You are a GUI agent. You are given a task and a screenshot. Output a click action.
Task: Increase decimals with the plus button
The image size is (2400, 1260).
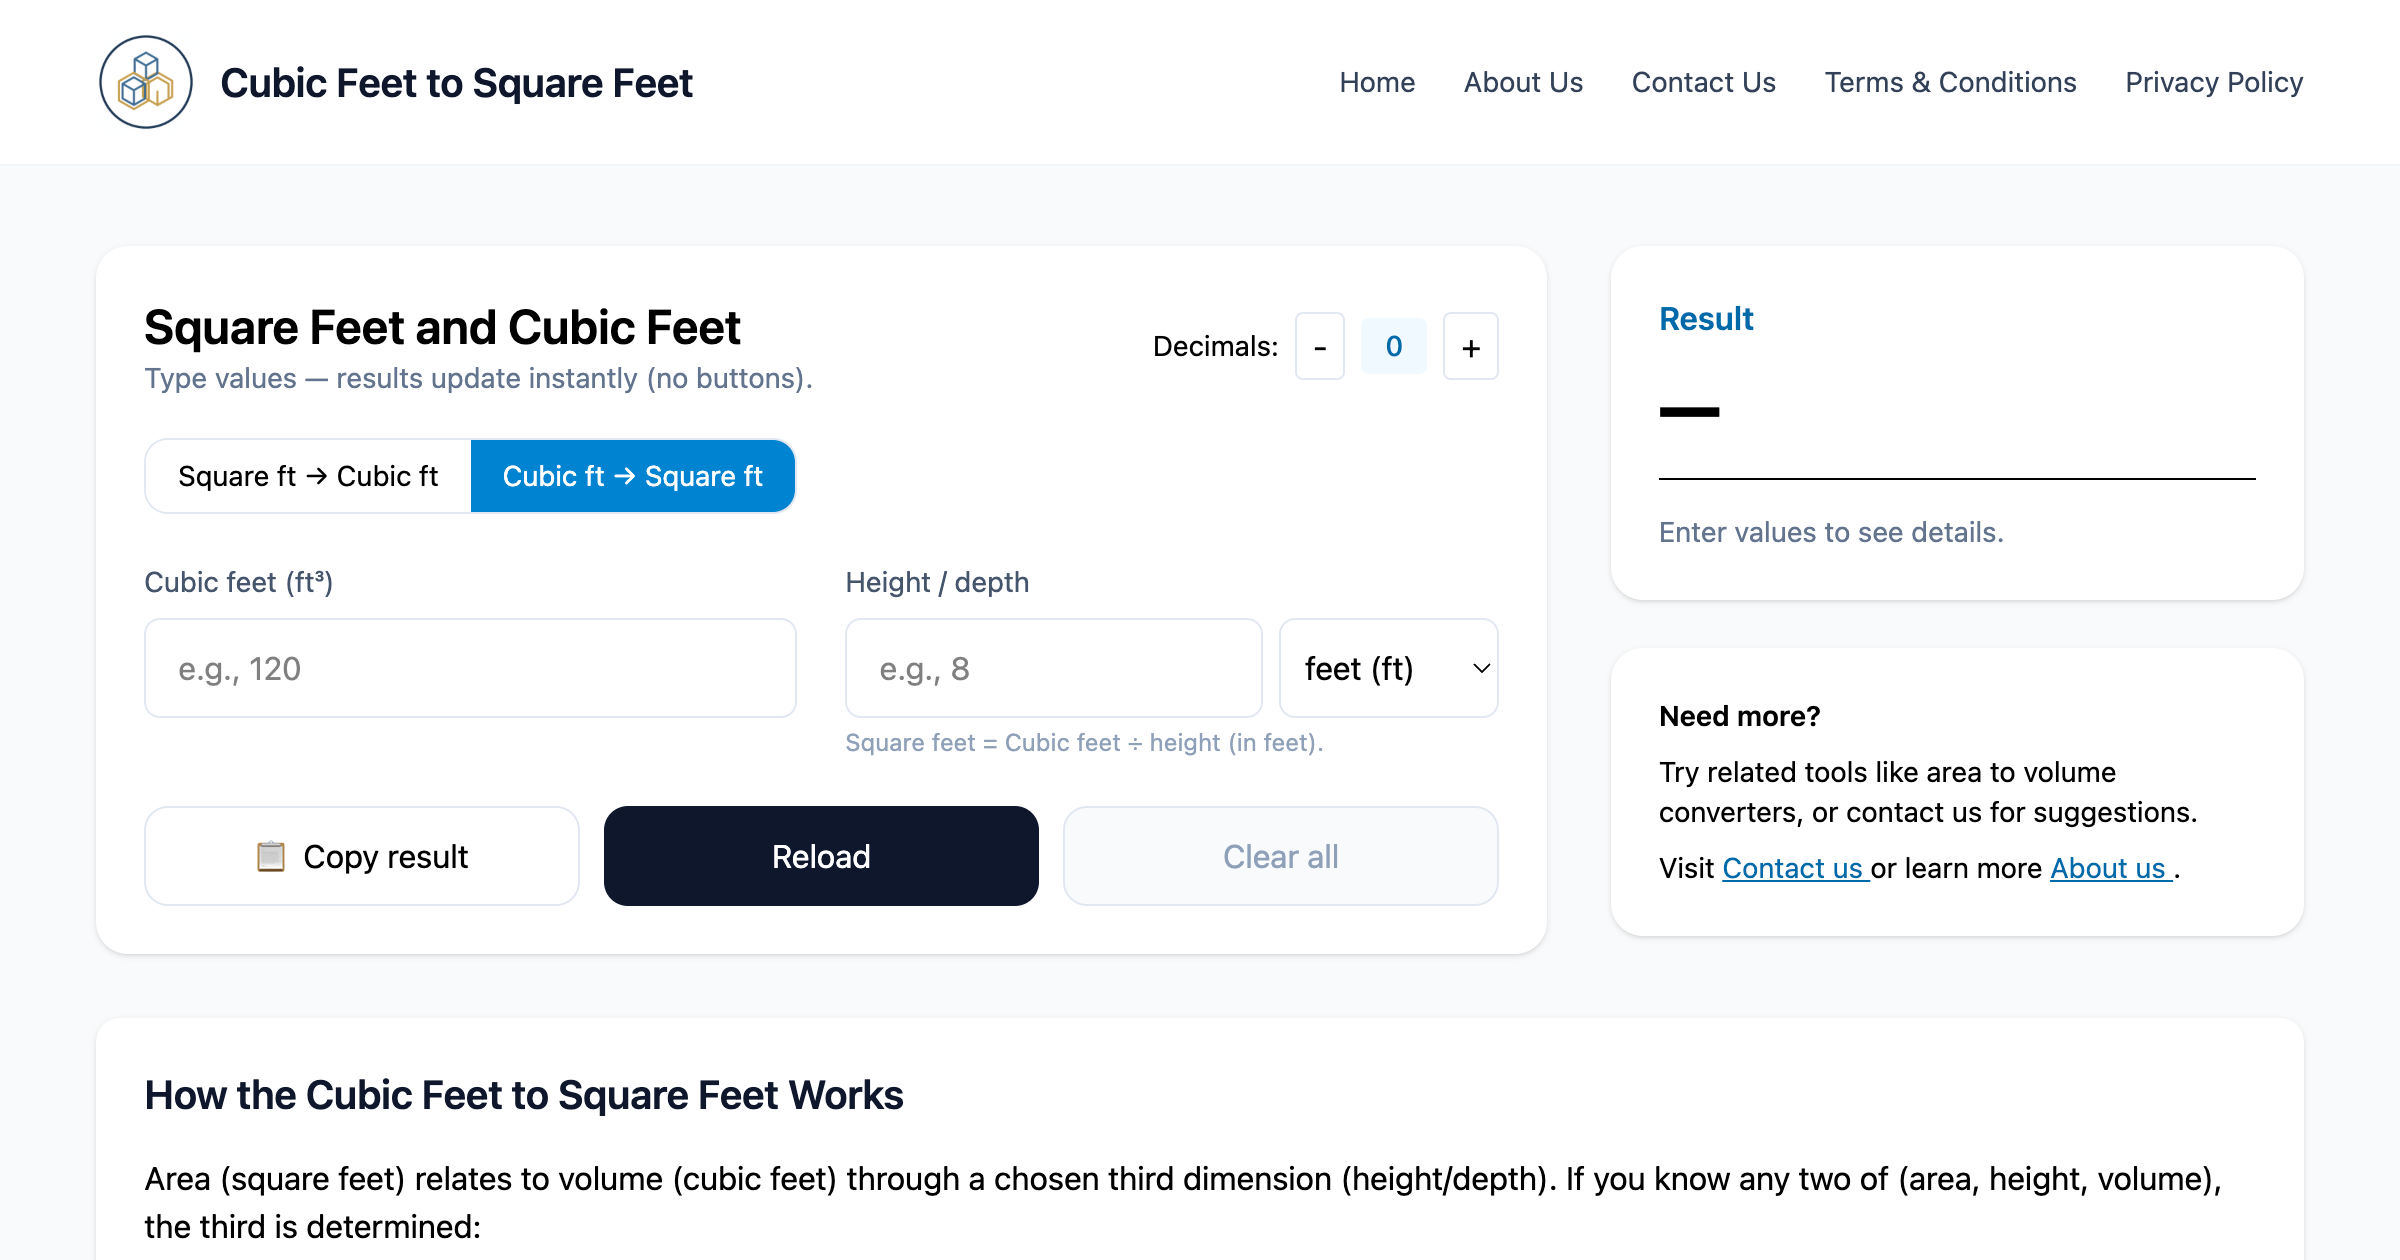point(1470,347)
